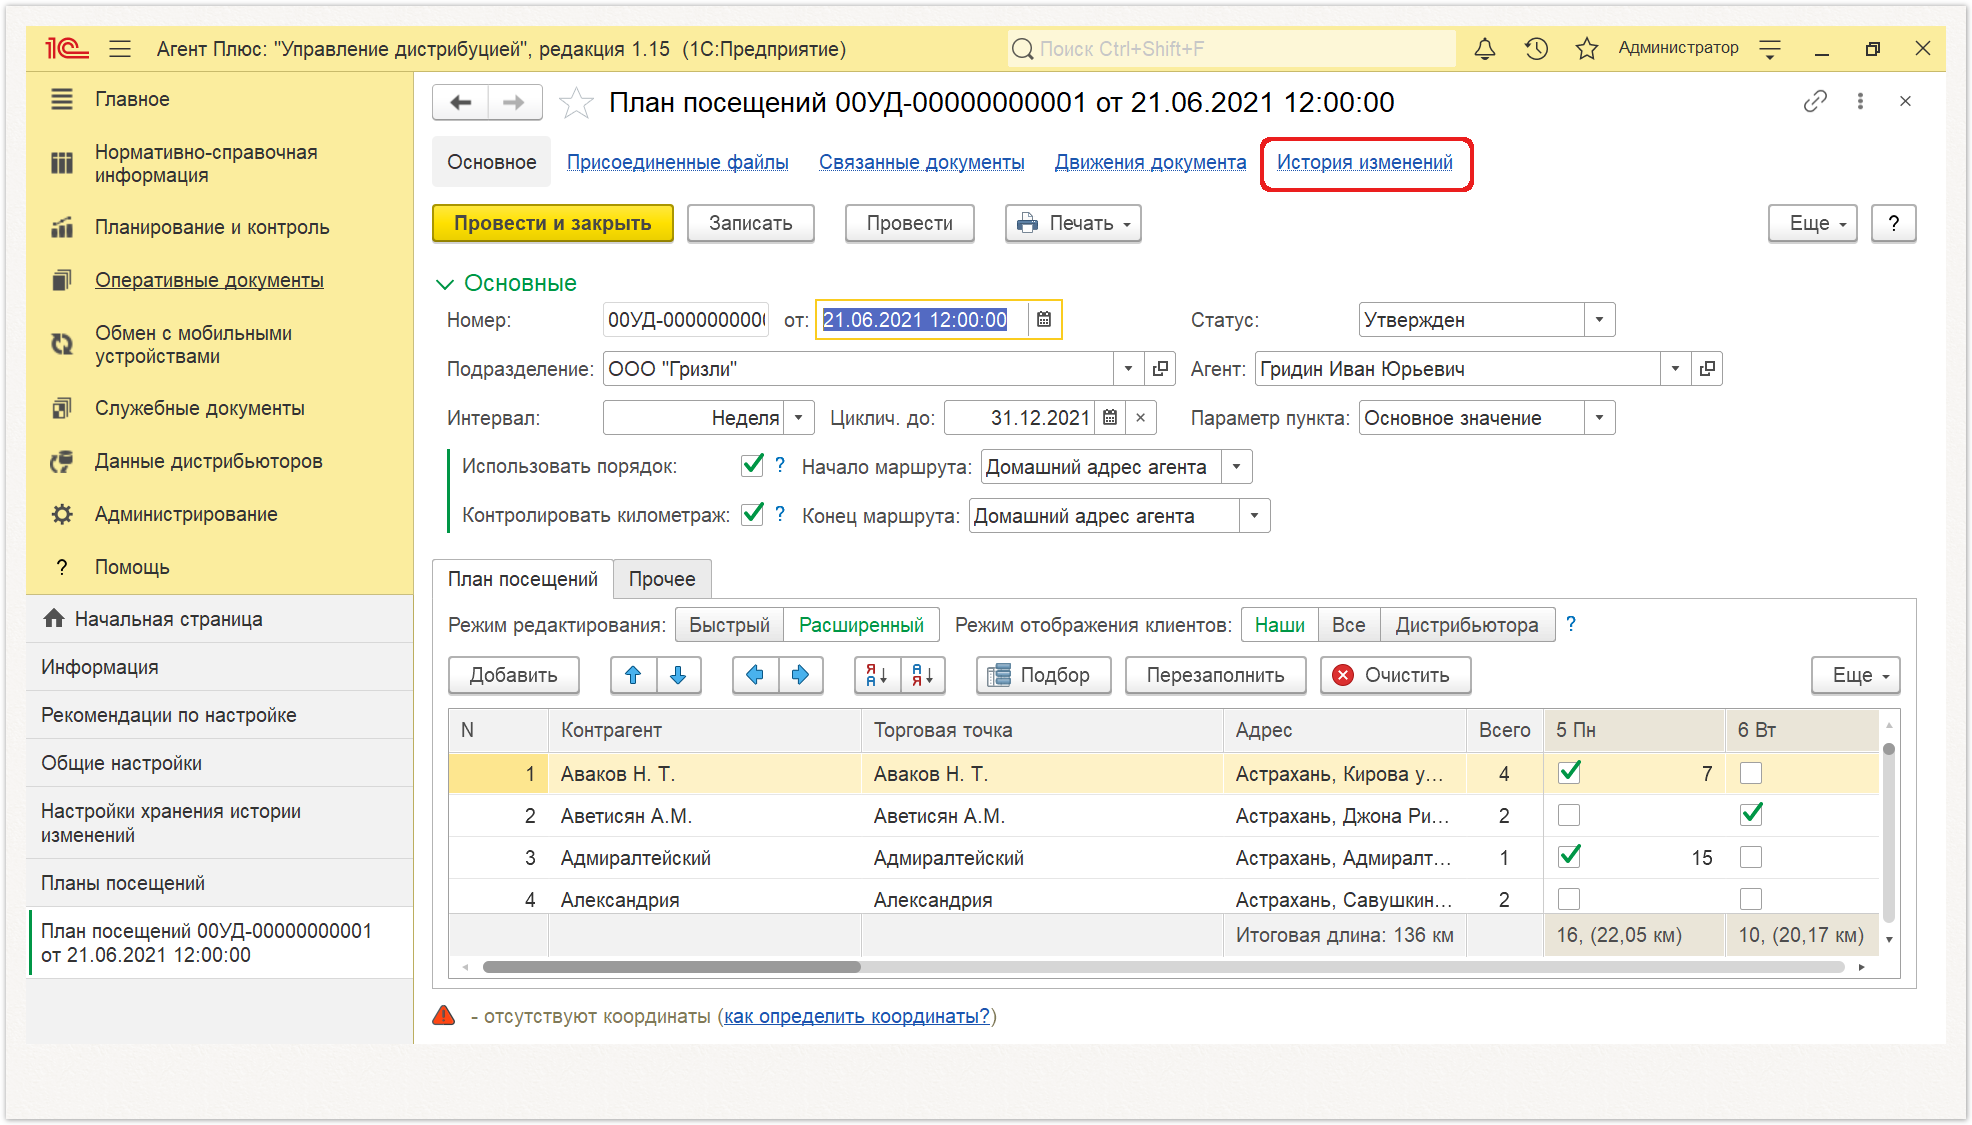Image resolution: width=1972 pixels, height=1125 pixels.
Task: Open calendar for Циклич. до date
Action: pos(1110,418)
